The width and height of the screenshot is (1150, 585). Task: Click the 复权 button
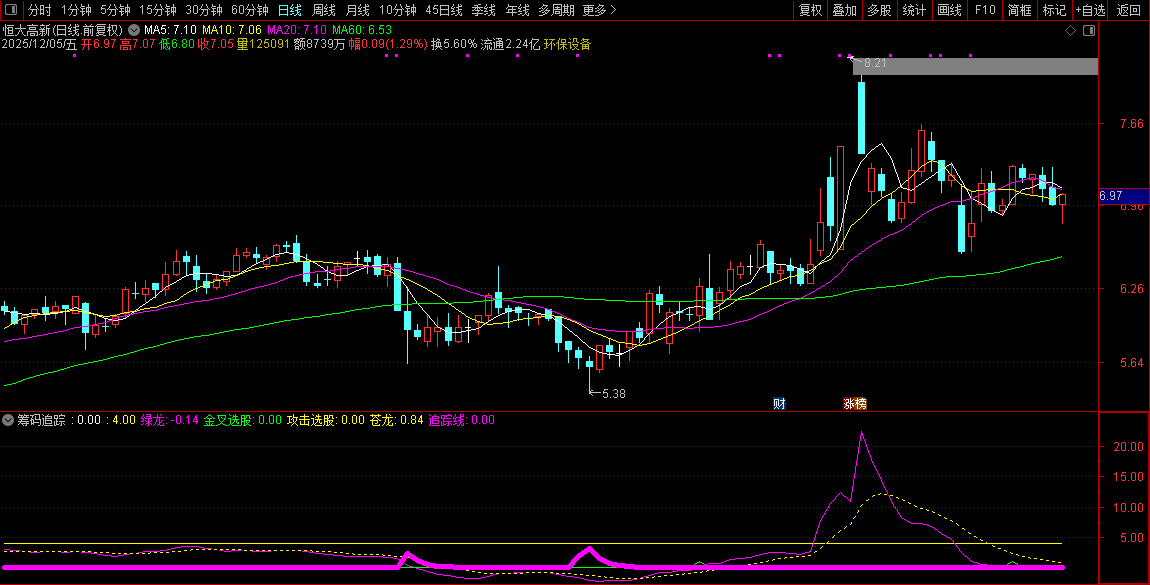click(x=810, y=10)
